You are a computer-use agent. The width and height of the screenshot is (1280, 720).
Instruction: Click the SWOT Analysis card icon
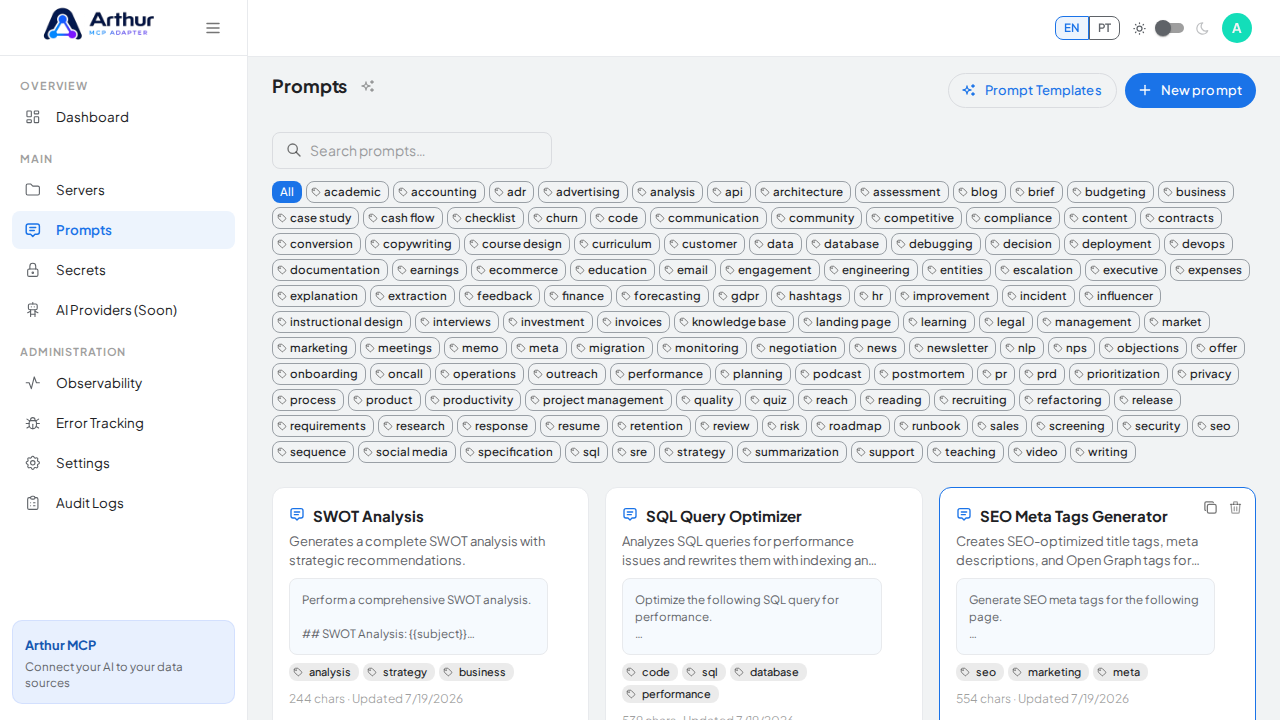tap(297, 514)
